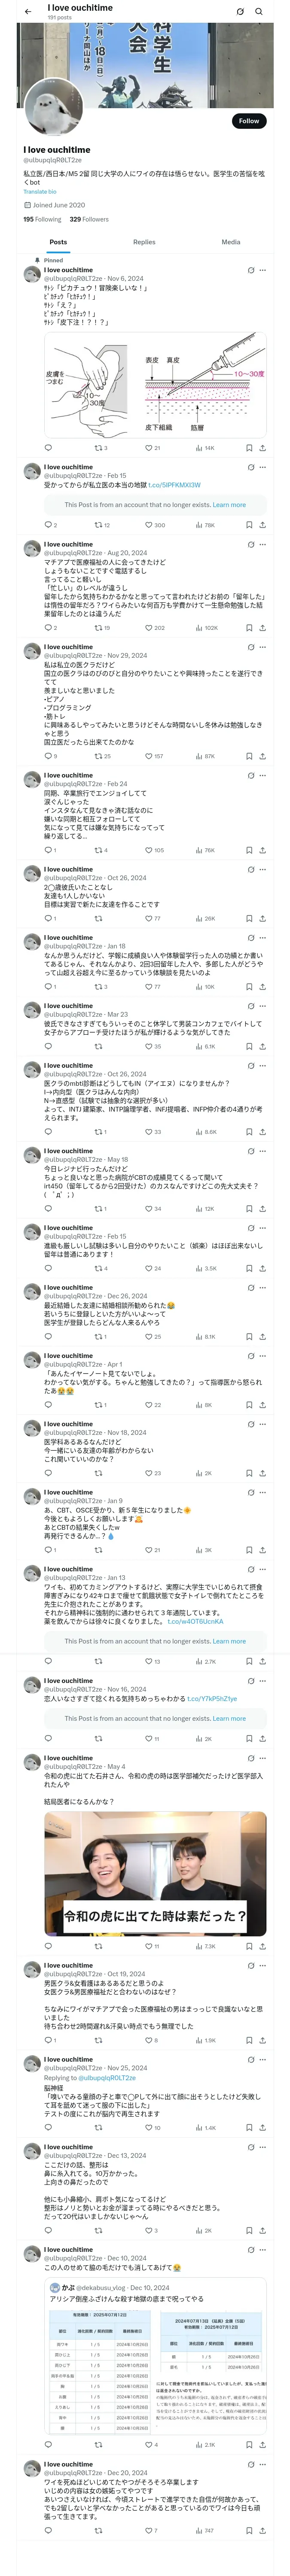Open the 329 Followers list
This screenshot has width=290, height=2576.
coord(89,219)
